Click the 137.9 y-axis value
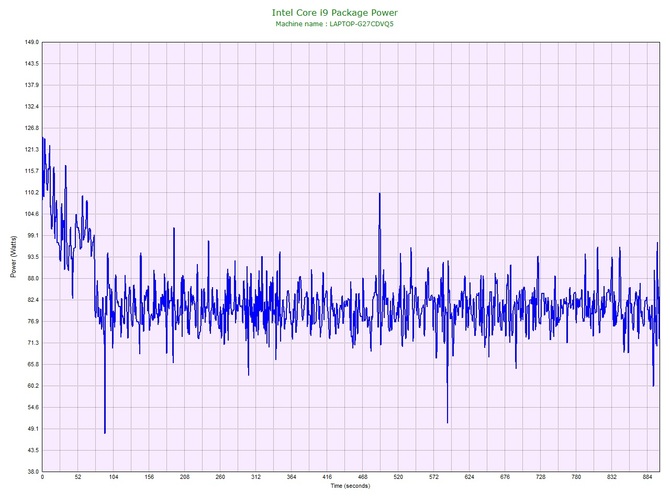The height and width of the screenshot is (503, 670). [32, 85]
